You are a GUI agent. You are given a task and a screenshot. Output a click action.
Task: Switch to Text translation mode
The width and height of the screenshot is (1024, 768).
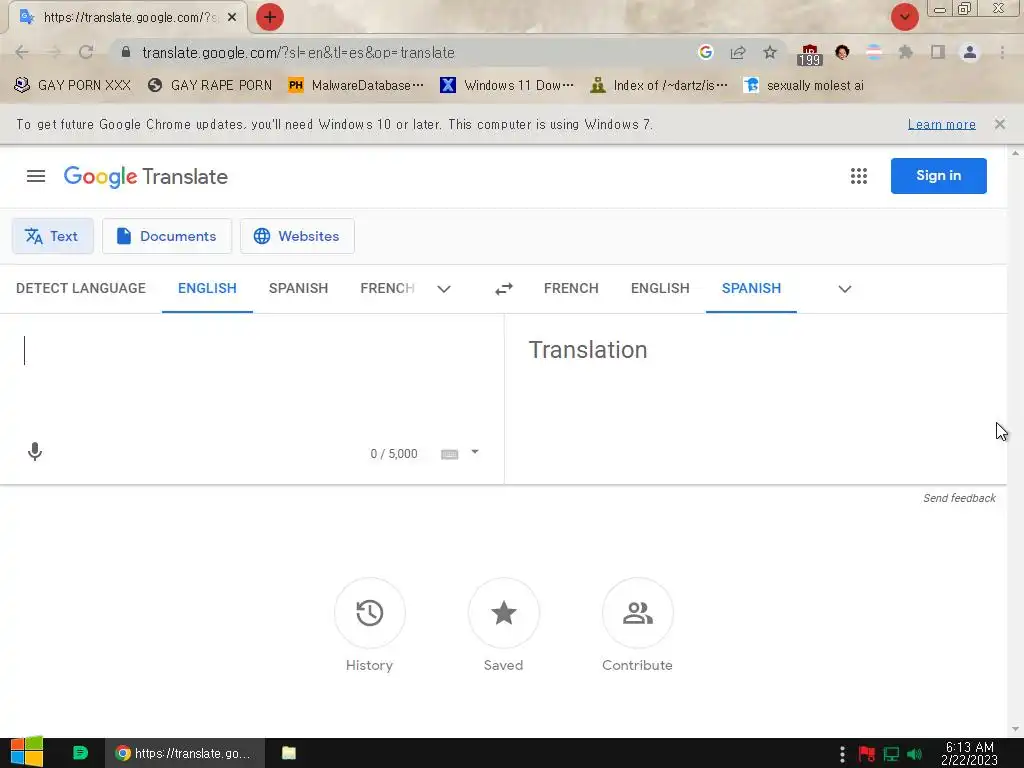pyautogui.click(x=53, y=236)
